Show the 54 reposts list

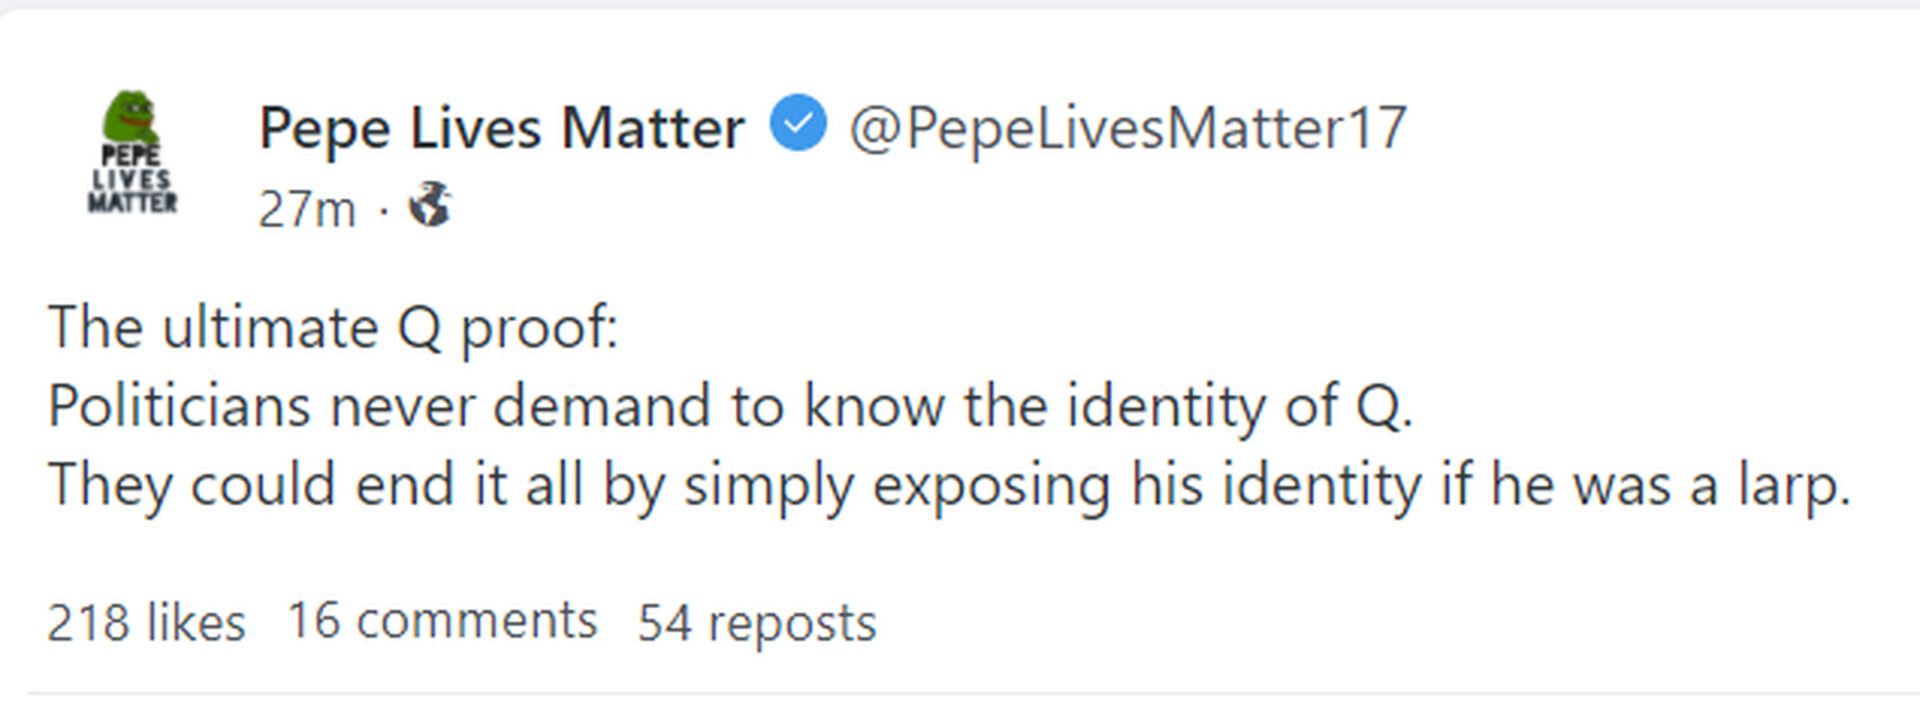tap(757, 622)
